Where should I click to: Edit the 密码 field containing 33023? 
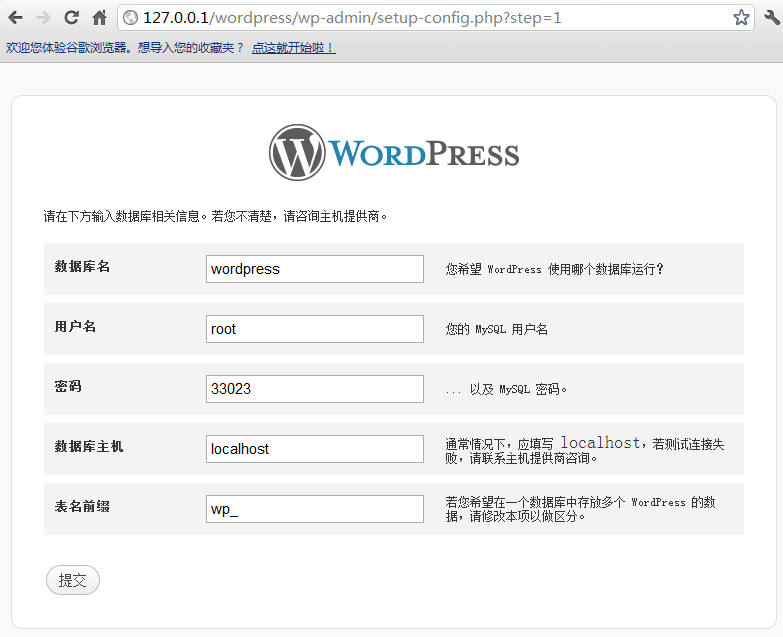tap(315, 389)
